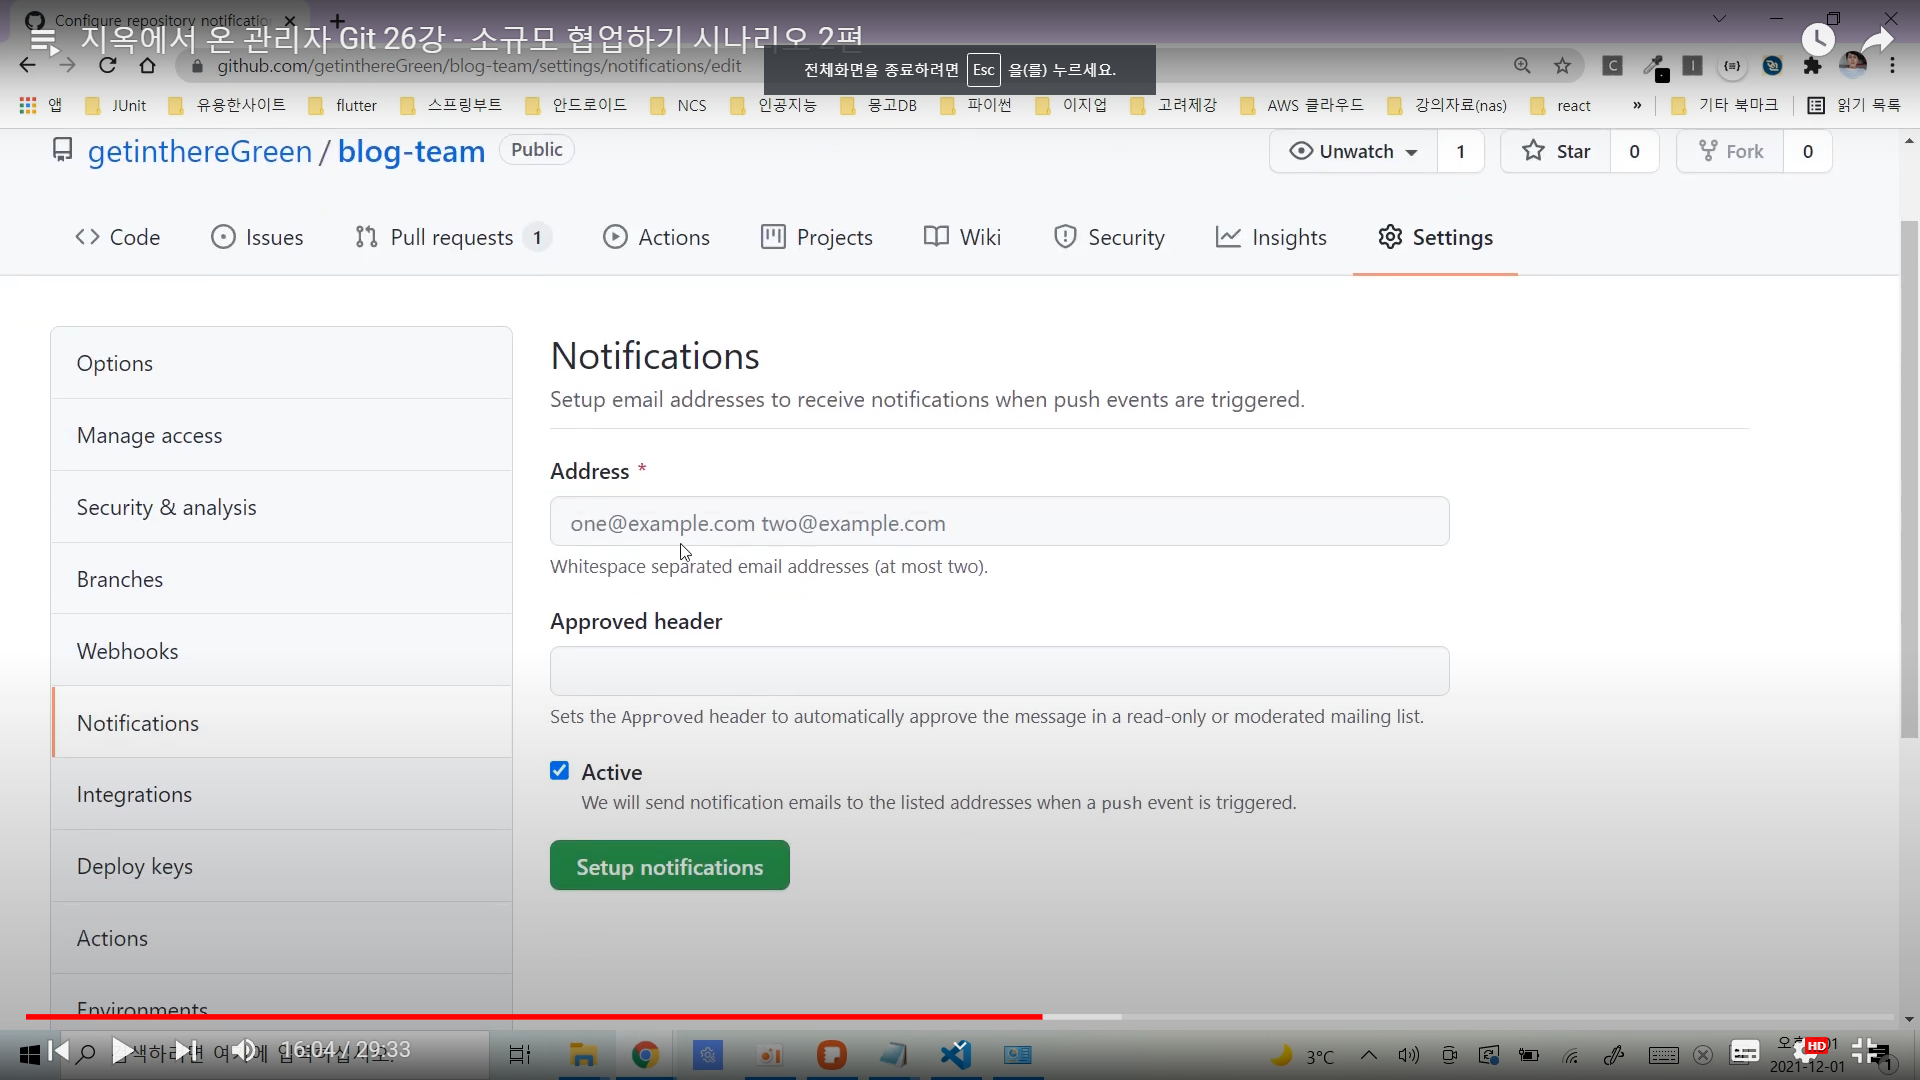Open browser home page icon
The image size is (1920, 1080).
pos(148,66)
